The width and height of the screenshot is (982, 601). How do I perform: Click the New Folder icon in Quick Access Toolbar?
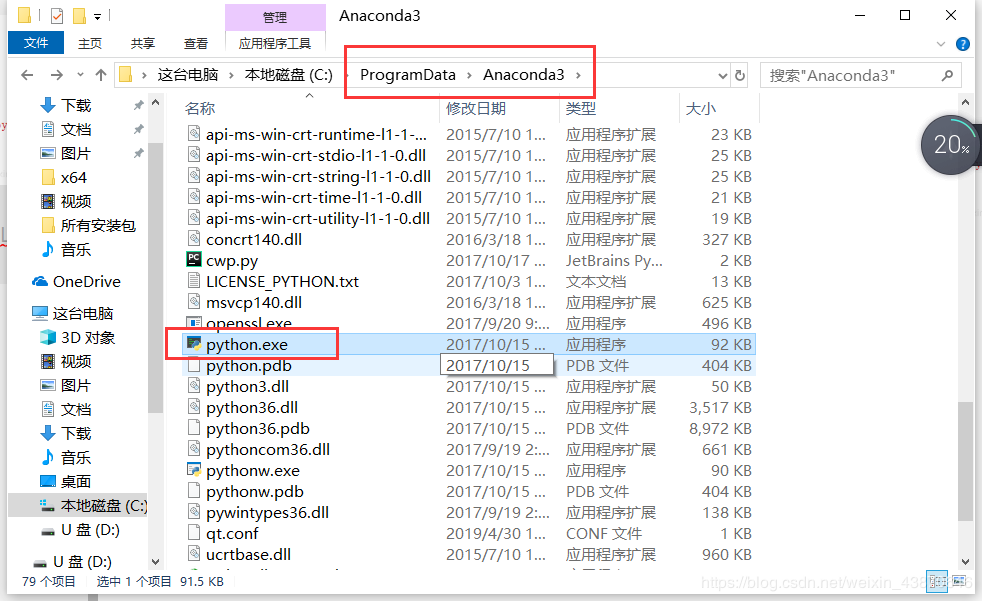pos(79,15)
